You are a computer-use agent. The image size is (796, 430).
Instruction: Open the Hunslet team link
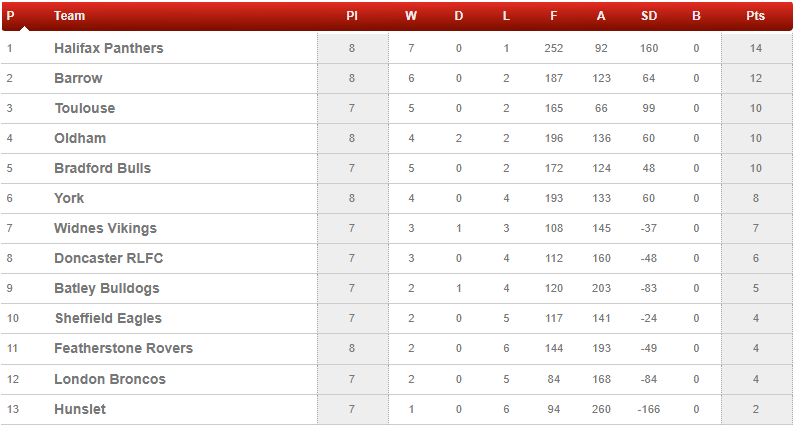pyautogui.click(x=80, y=409)
